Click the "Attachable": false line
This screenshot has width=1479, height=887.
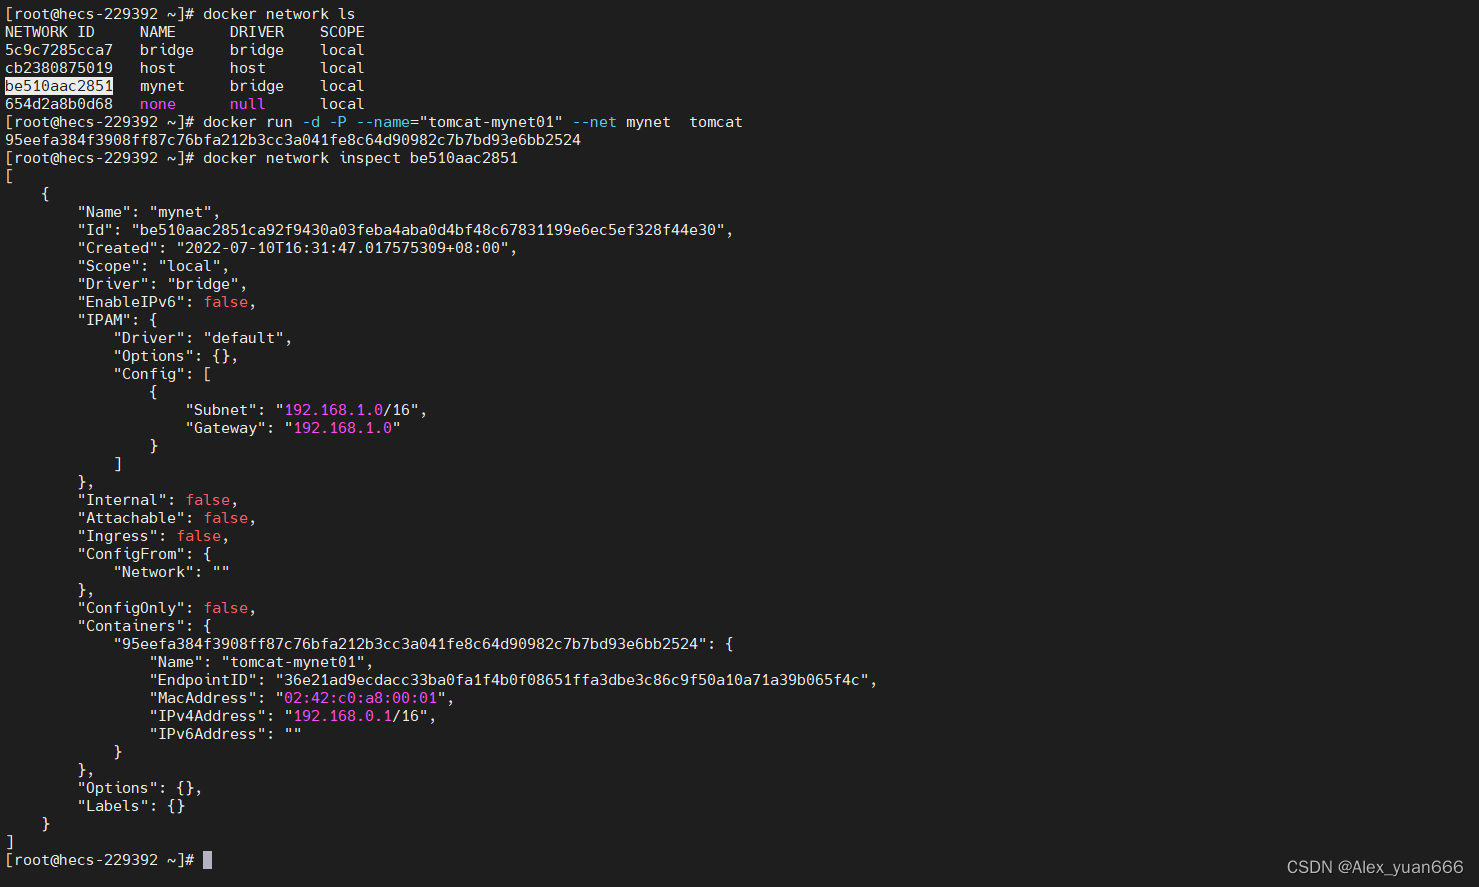(x=167, y=518)
